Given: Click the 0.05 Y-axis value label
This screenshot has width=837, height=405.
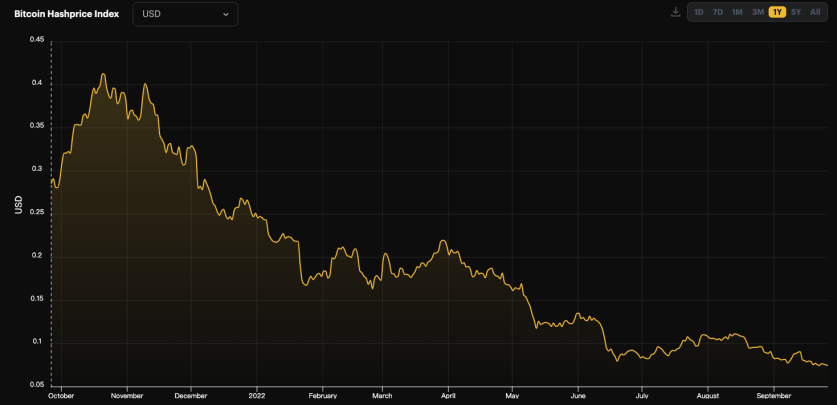Looking at the screenshot, I should [x=37, y=385].
